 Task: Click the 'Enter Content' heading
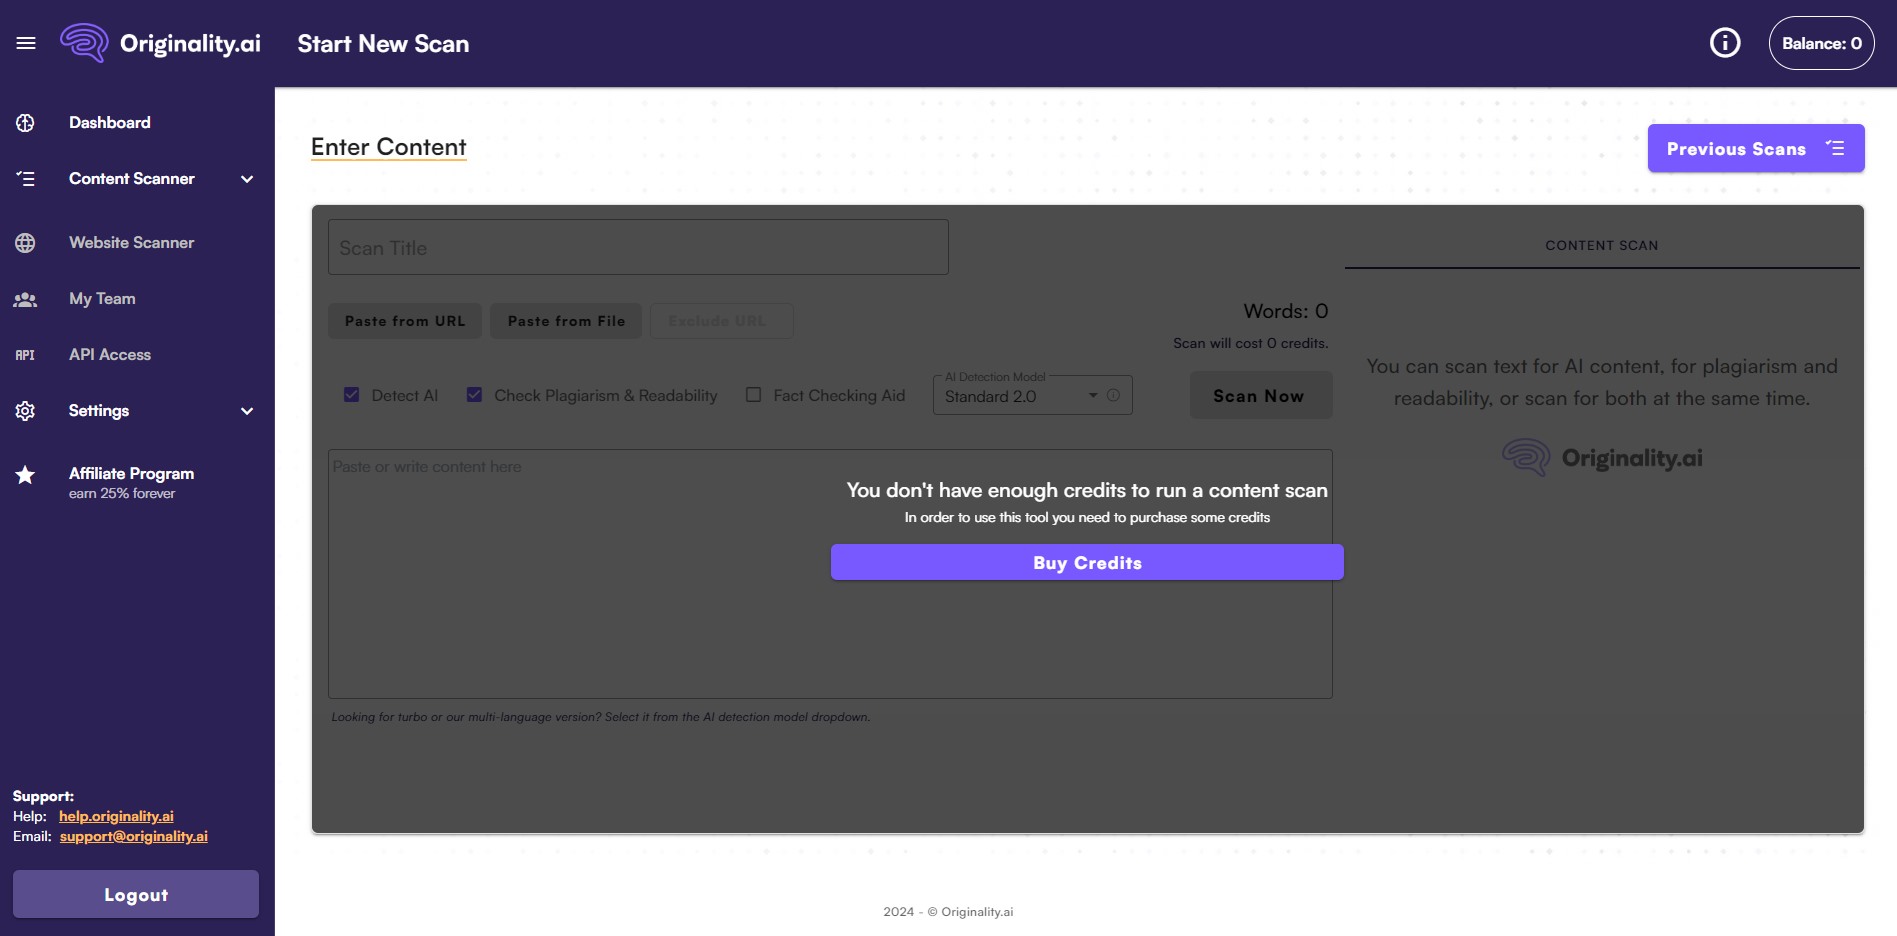pos(389,147)
